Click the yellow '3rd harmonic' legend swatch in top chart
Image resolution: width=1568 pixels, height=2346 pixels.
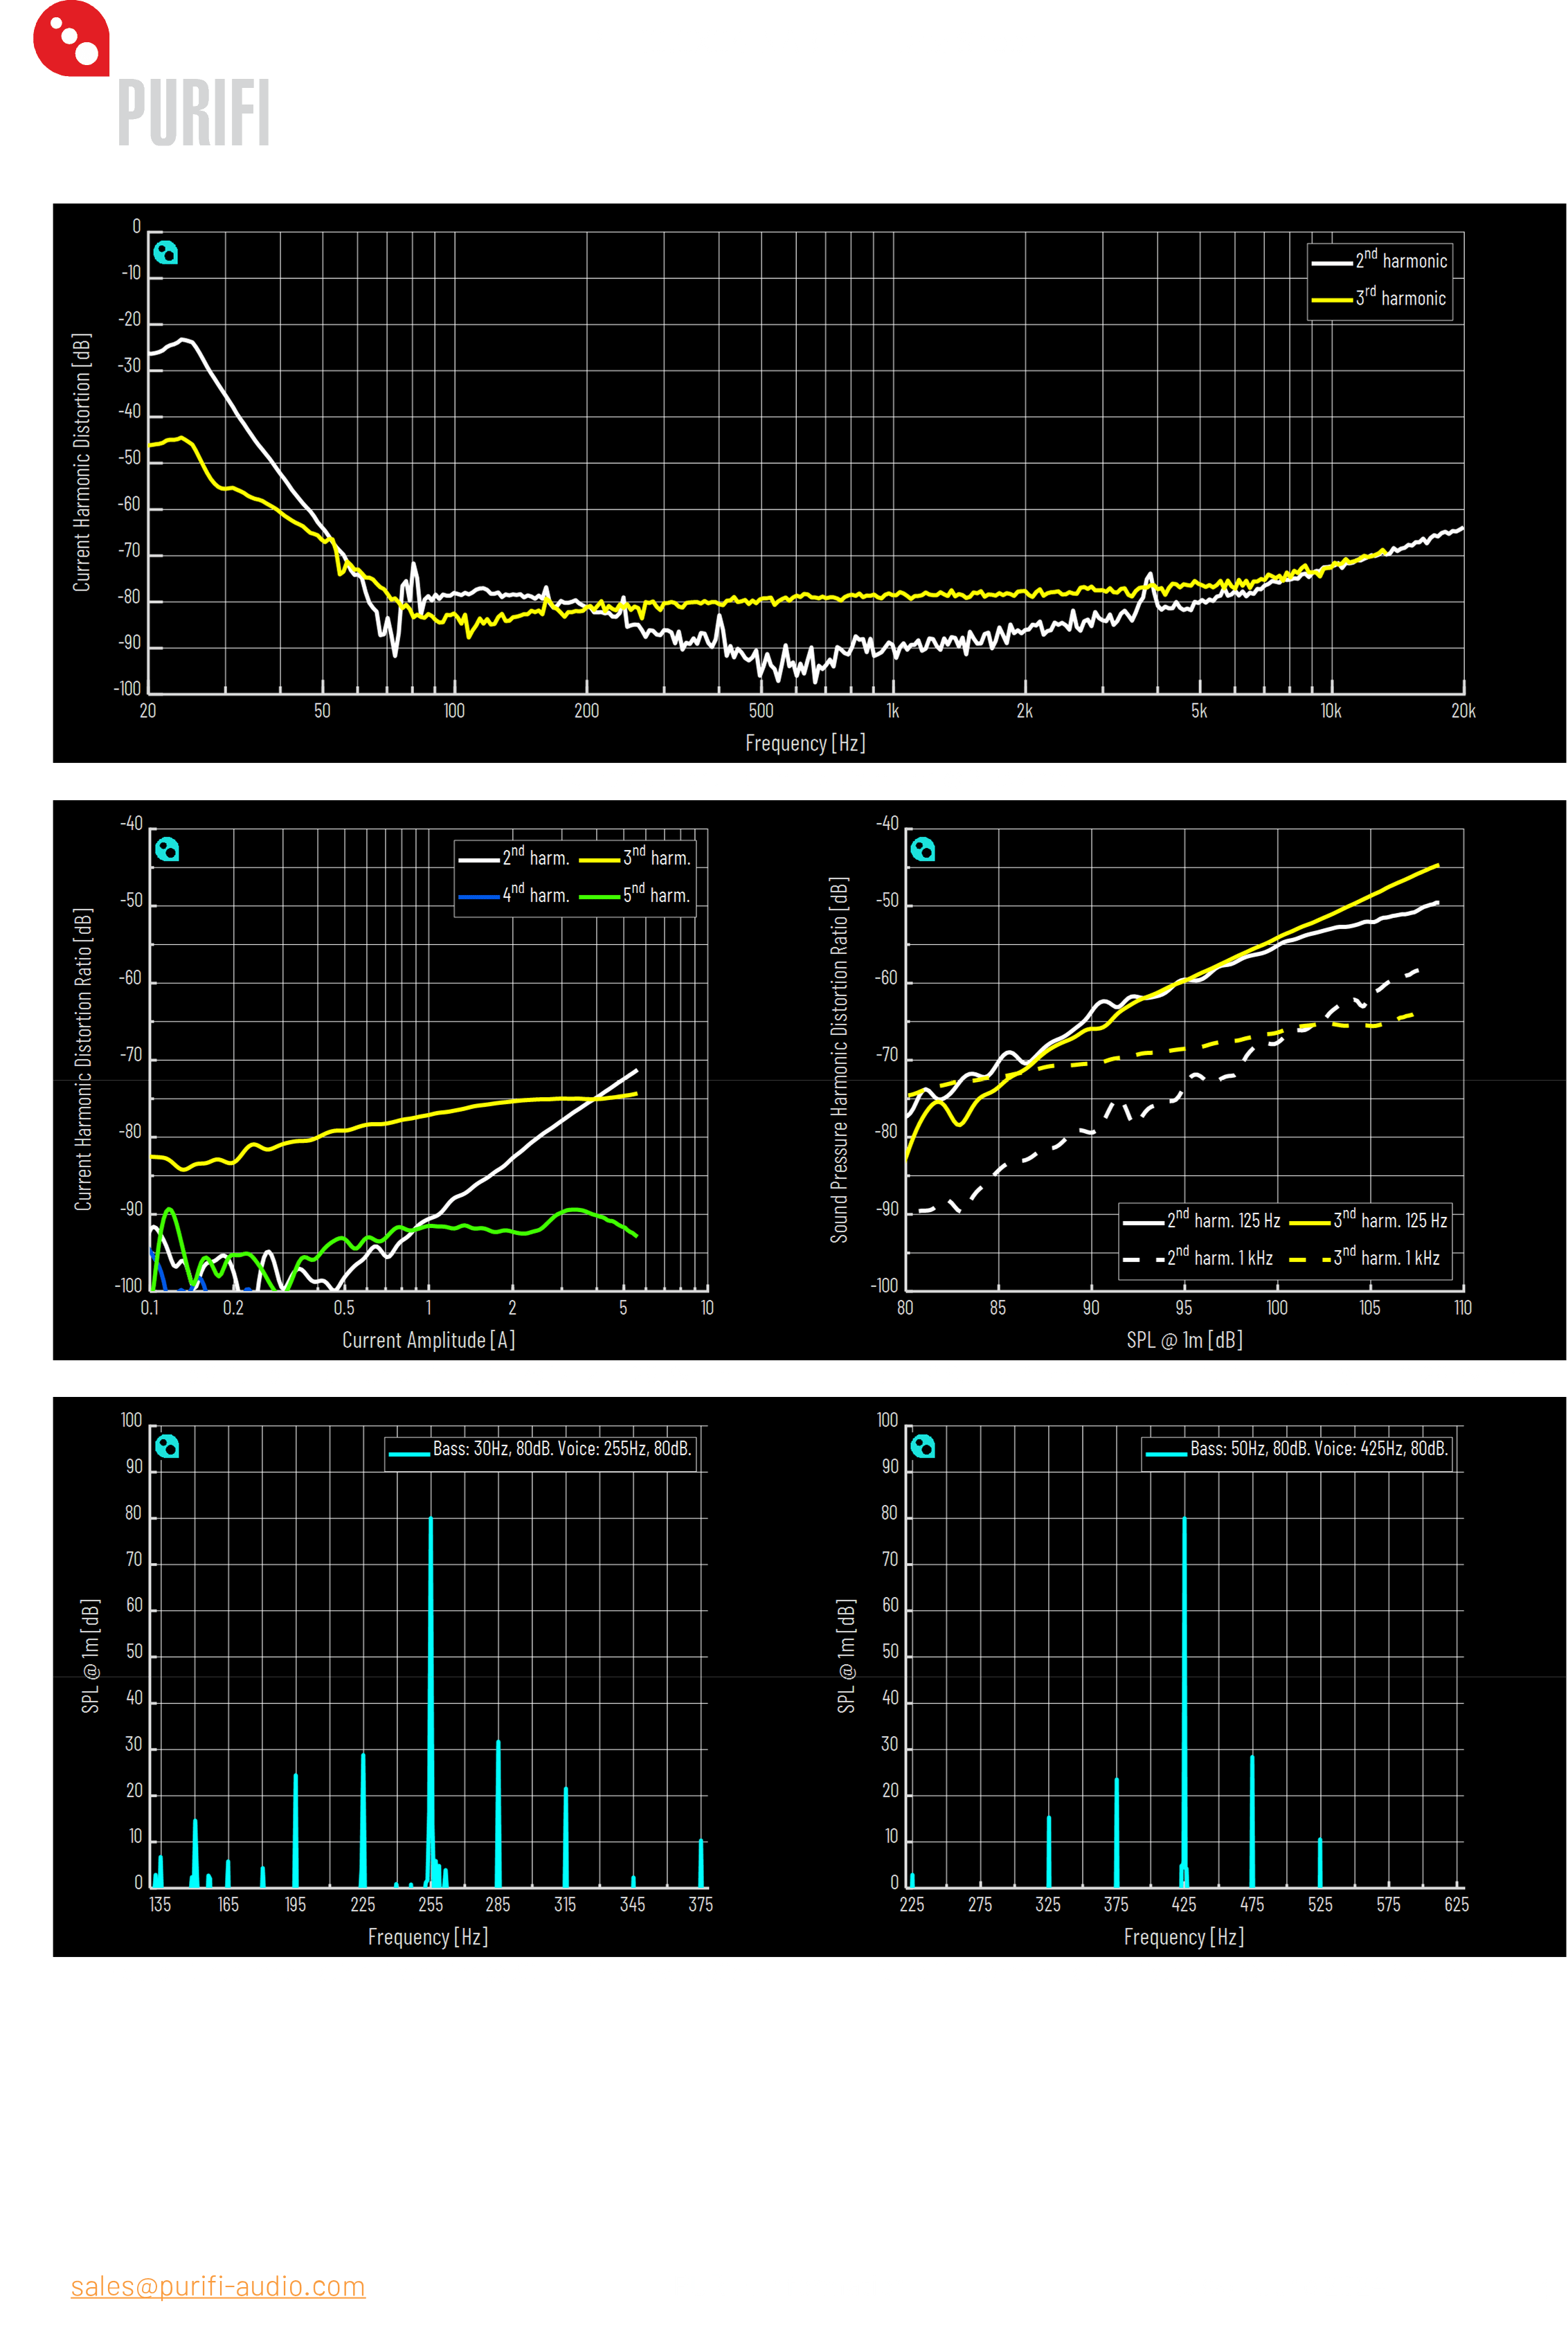(1331, 300)
